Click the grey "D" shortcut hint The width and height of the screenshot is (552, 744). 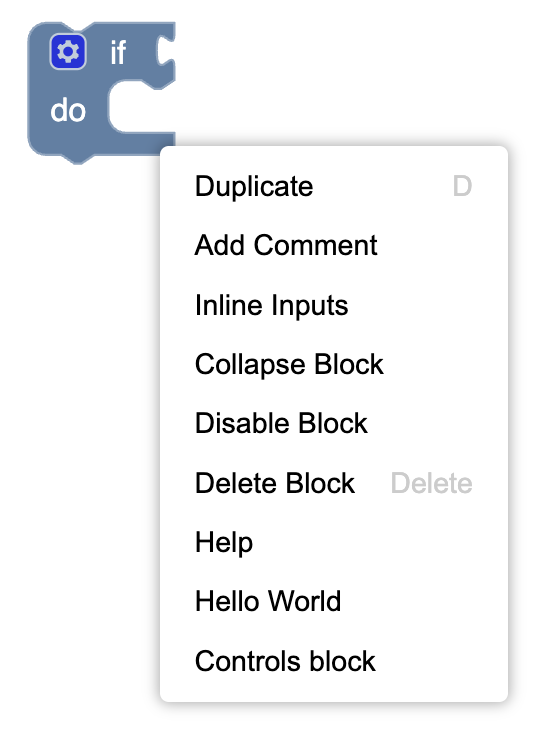462,186
